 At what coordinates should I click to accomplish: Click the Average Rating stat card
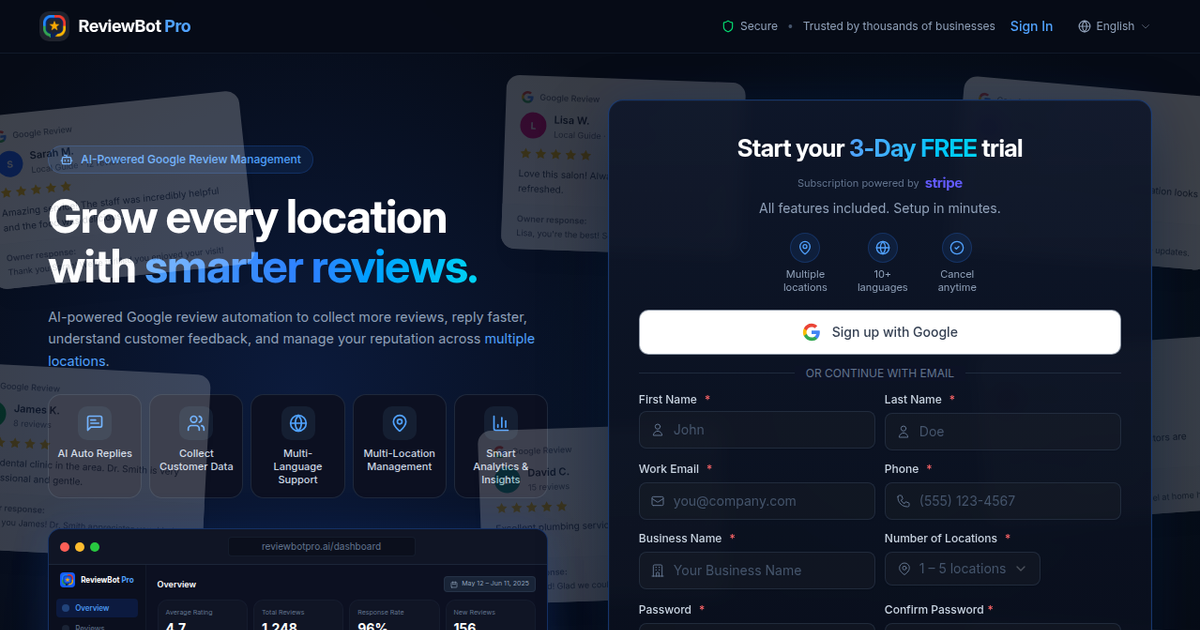[202, 615]
